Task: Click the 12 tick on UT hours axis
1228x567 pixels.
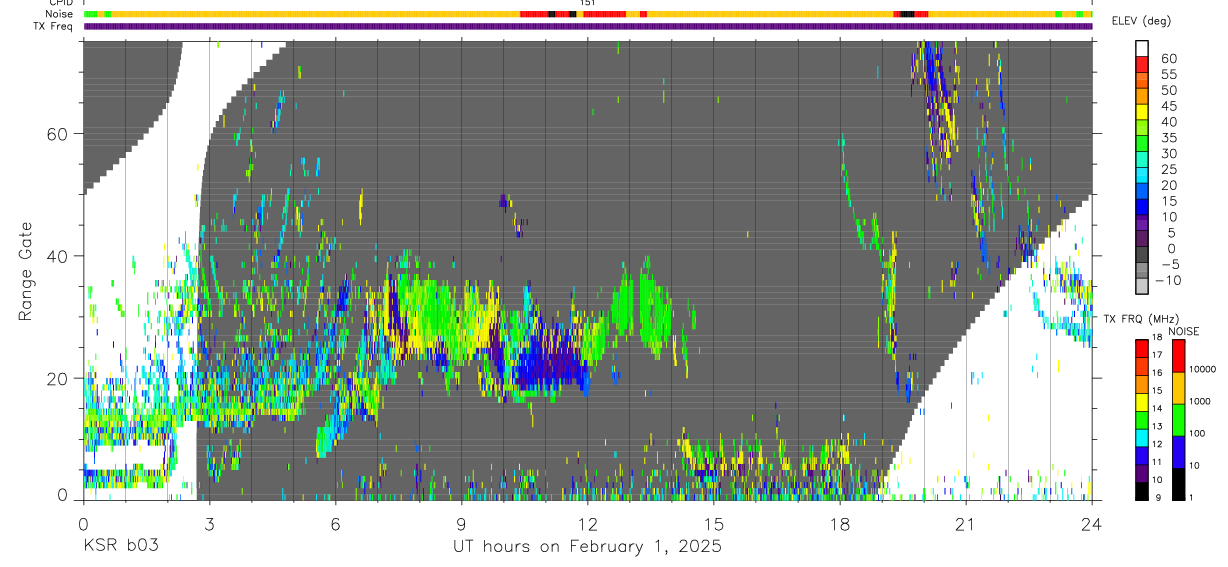Action: 588,522
